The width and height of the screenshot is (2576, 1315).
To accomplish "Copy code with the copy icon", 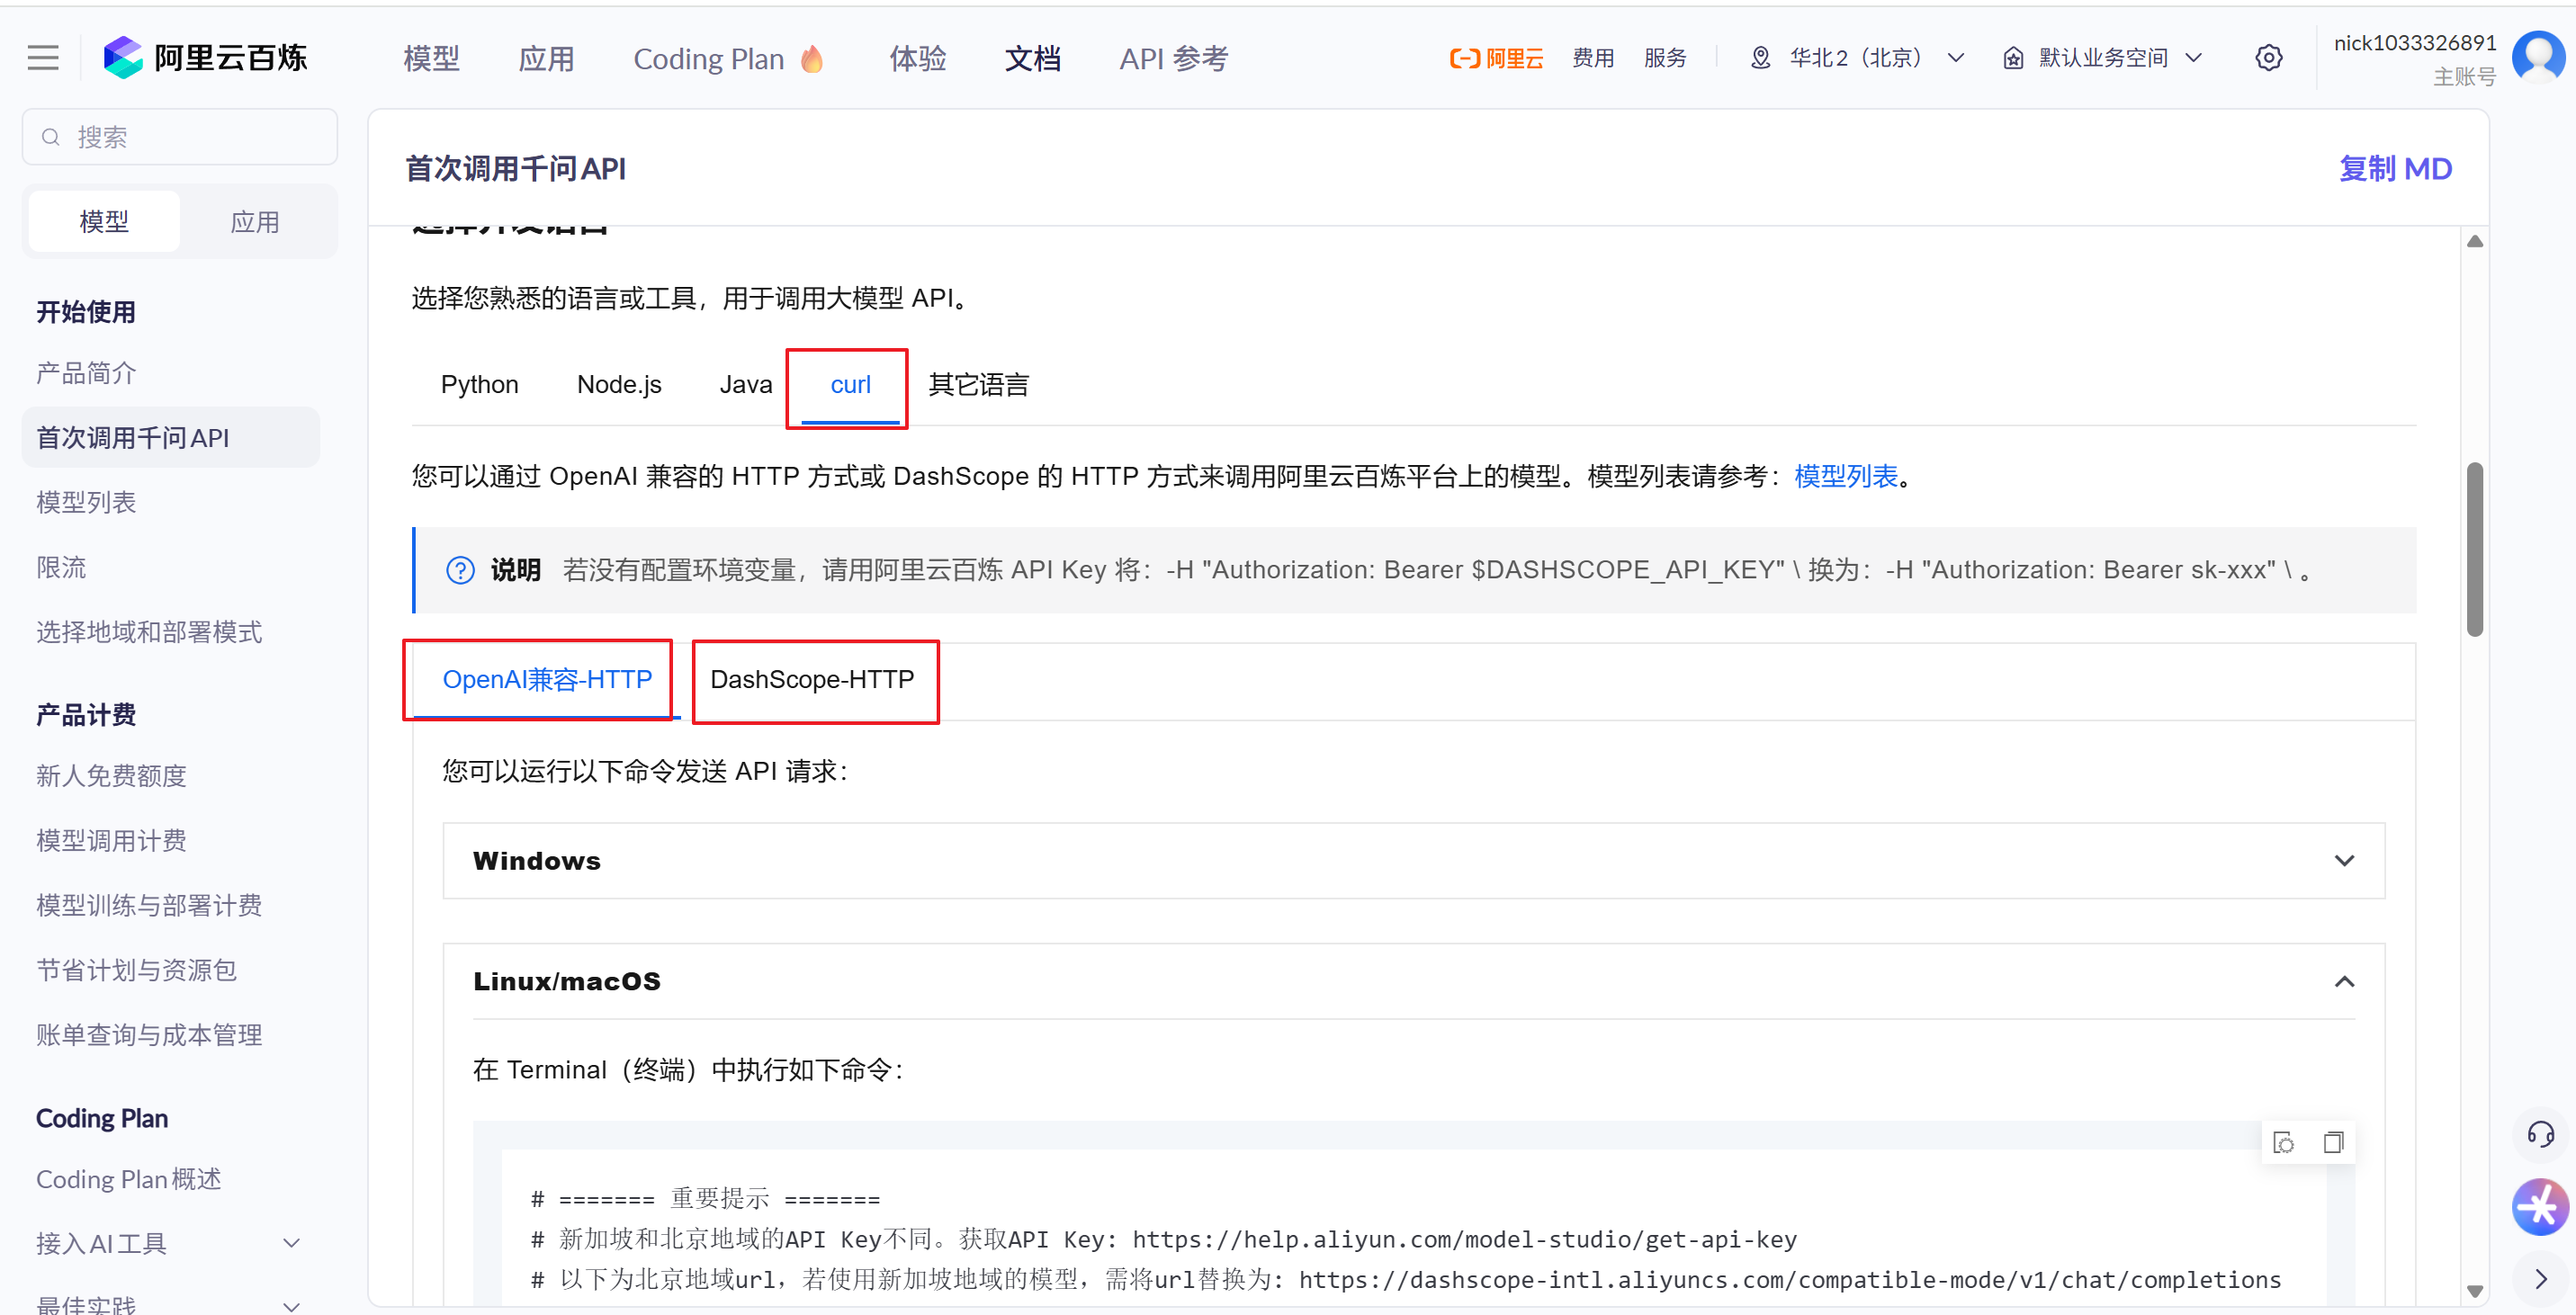I will tap(2333, 1142).
